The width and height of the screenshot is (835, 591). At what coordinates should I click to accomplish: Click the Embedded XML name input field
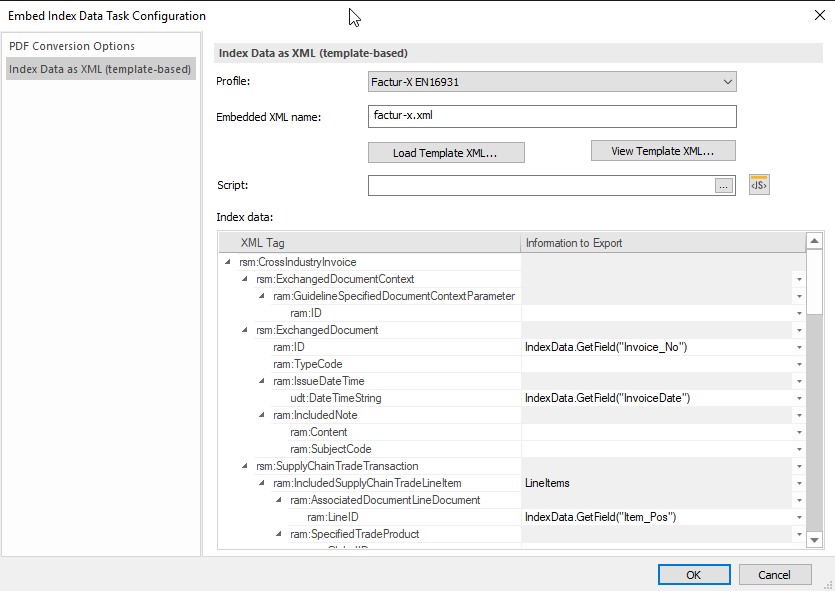552,116
